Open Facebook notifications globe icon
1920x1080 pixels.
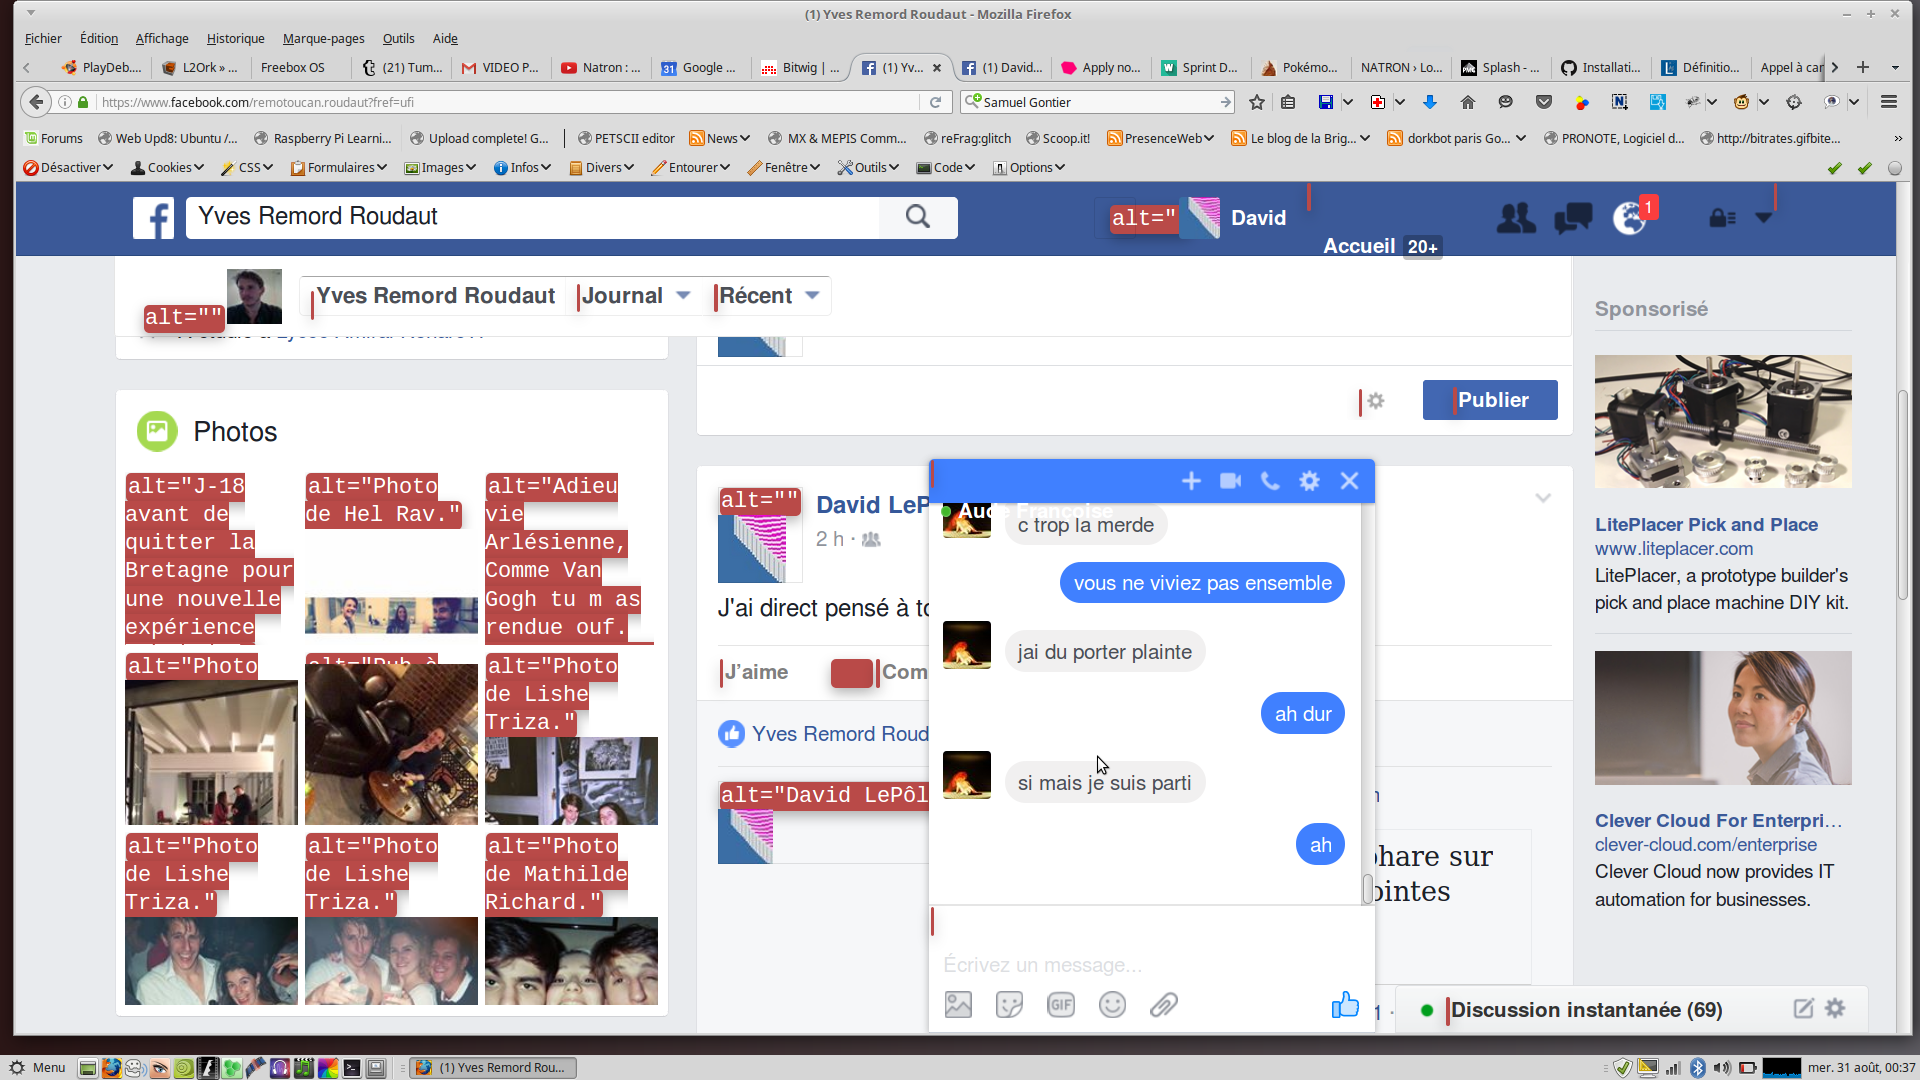coord(1629,218)
